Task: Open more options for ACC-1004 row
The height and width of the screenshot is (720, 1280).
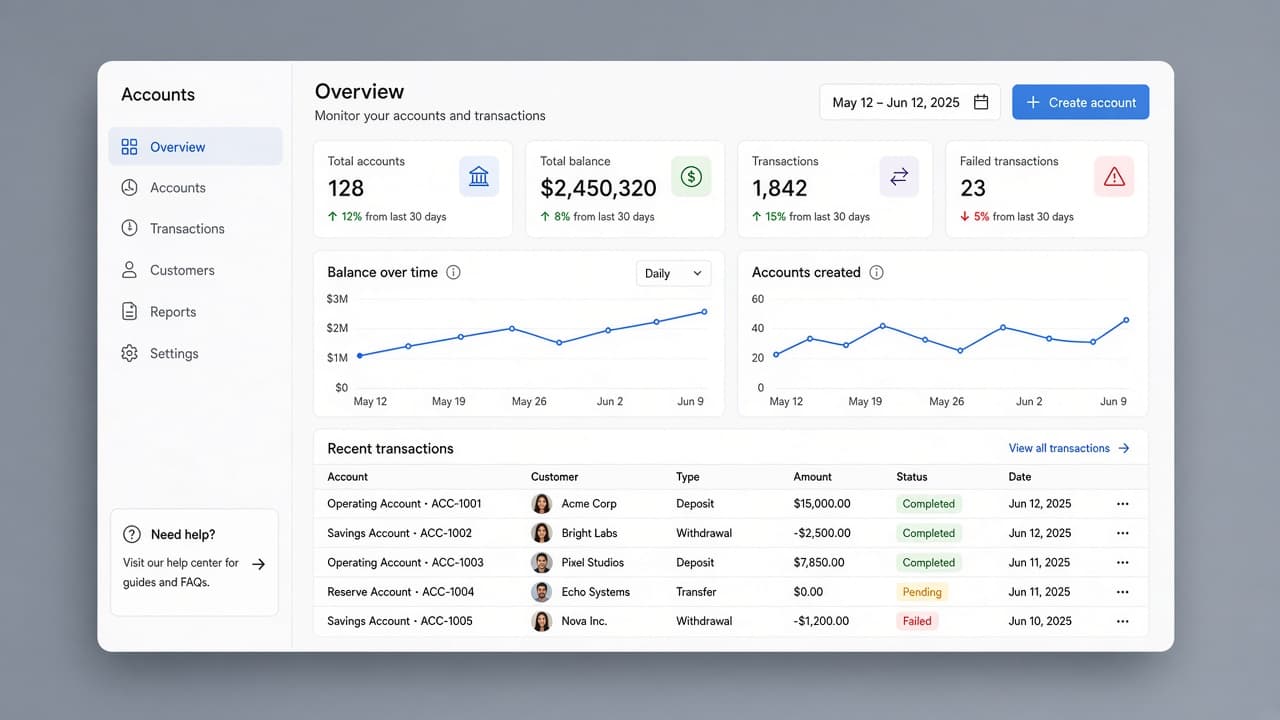Action: 1122,592
